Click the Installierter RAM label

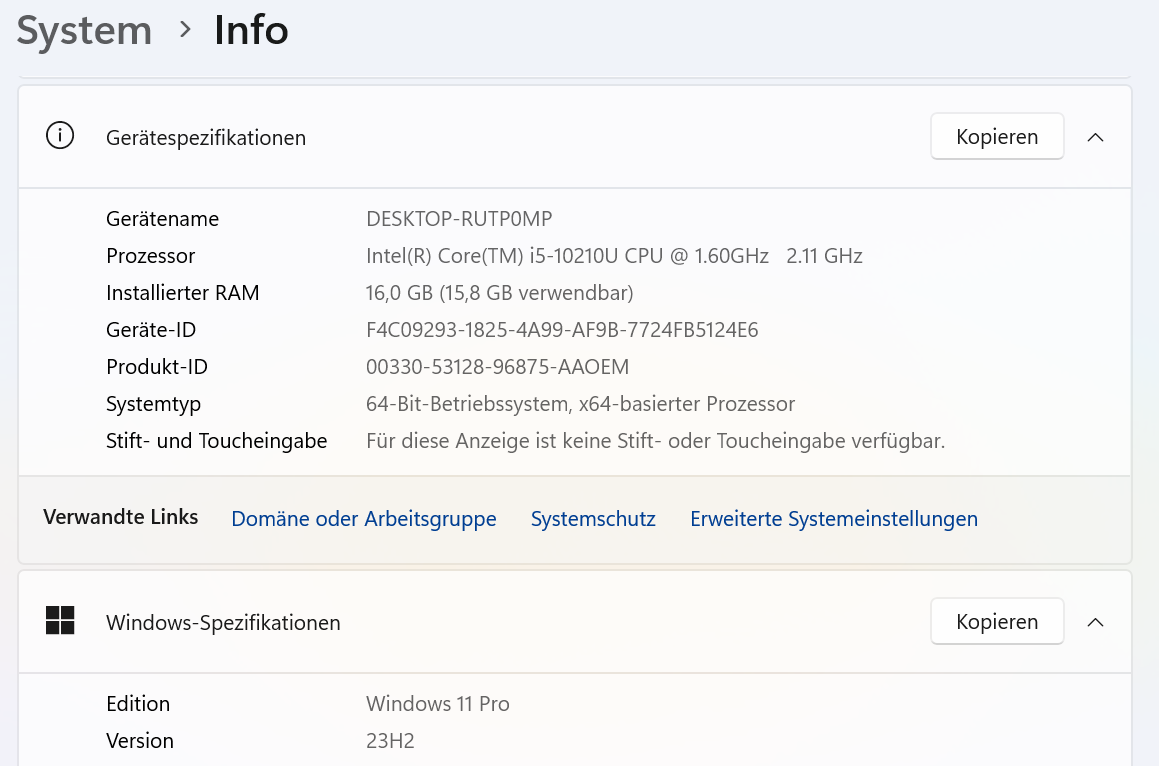[183, 293]
